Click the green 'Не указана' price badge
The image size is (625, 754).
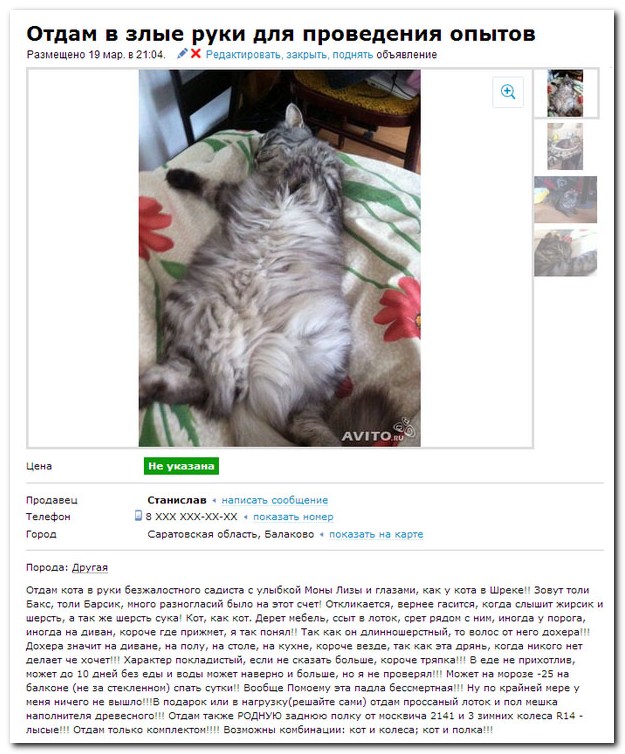[x=181, y=466]
